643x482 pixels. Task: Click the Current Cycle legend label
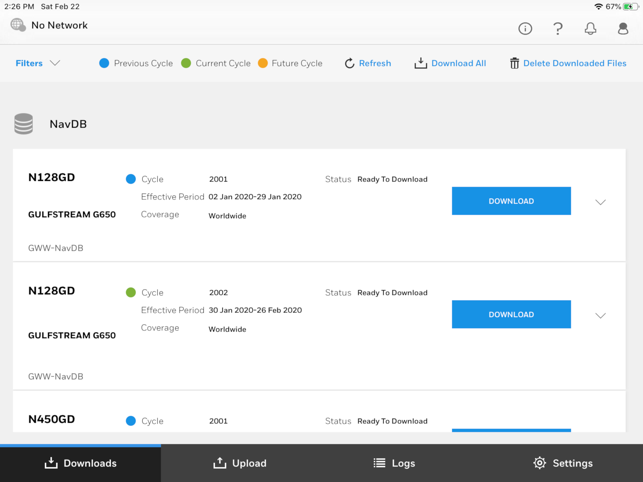click(223, 63)
